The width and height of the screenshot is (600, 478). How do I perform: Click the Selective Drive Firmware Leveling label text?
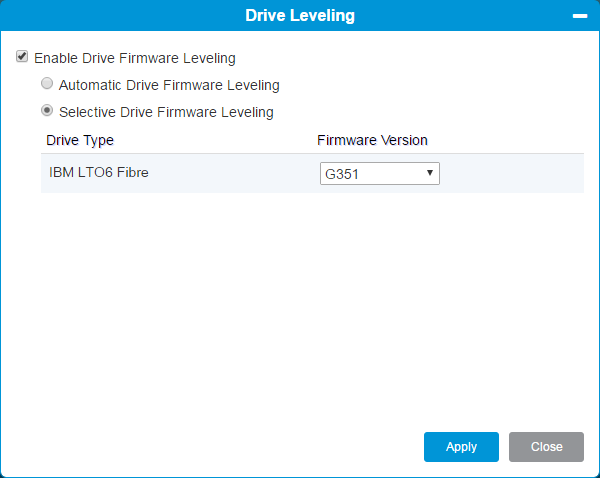pyautogui.click(x=166, y=112)
